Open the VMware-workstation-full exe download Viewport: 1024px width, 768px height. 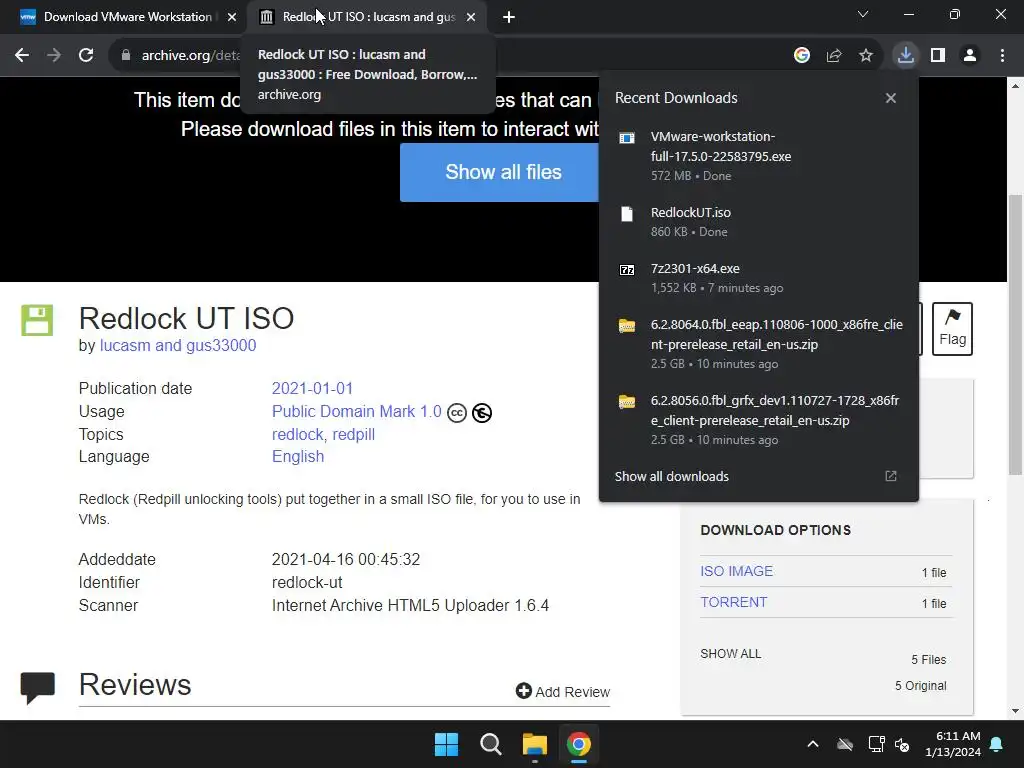click(759, 155)
